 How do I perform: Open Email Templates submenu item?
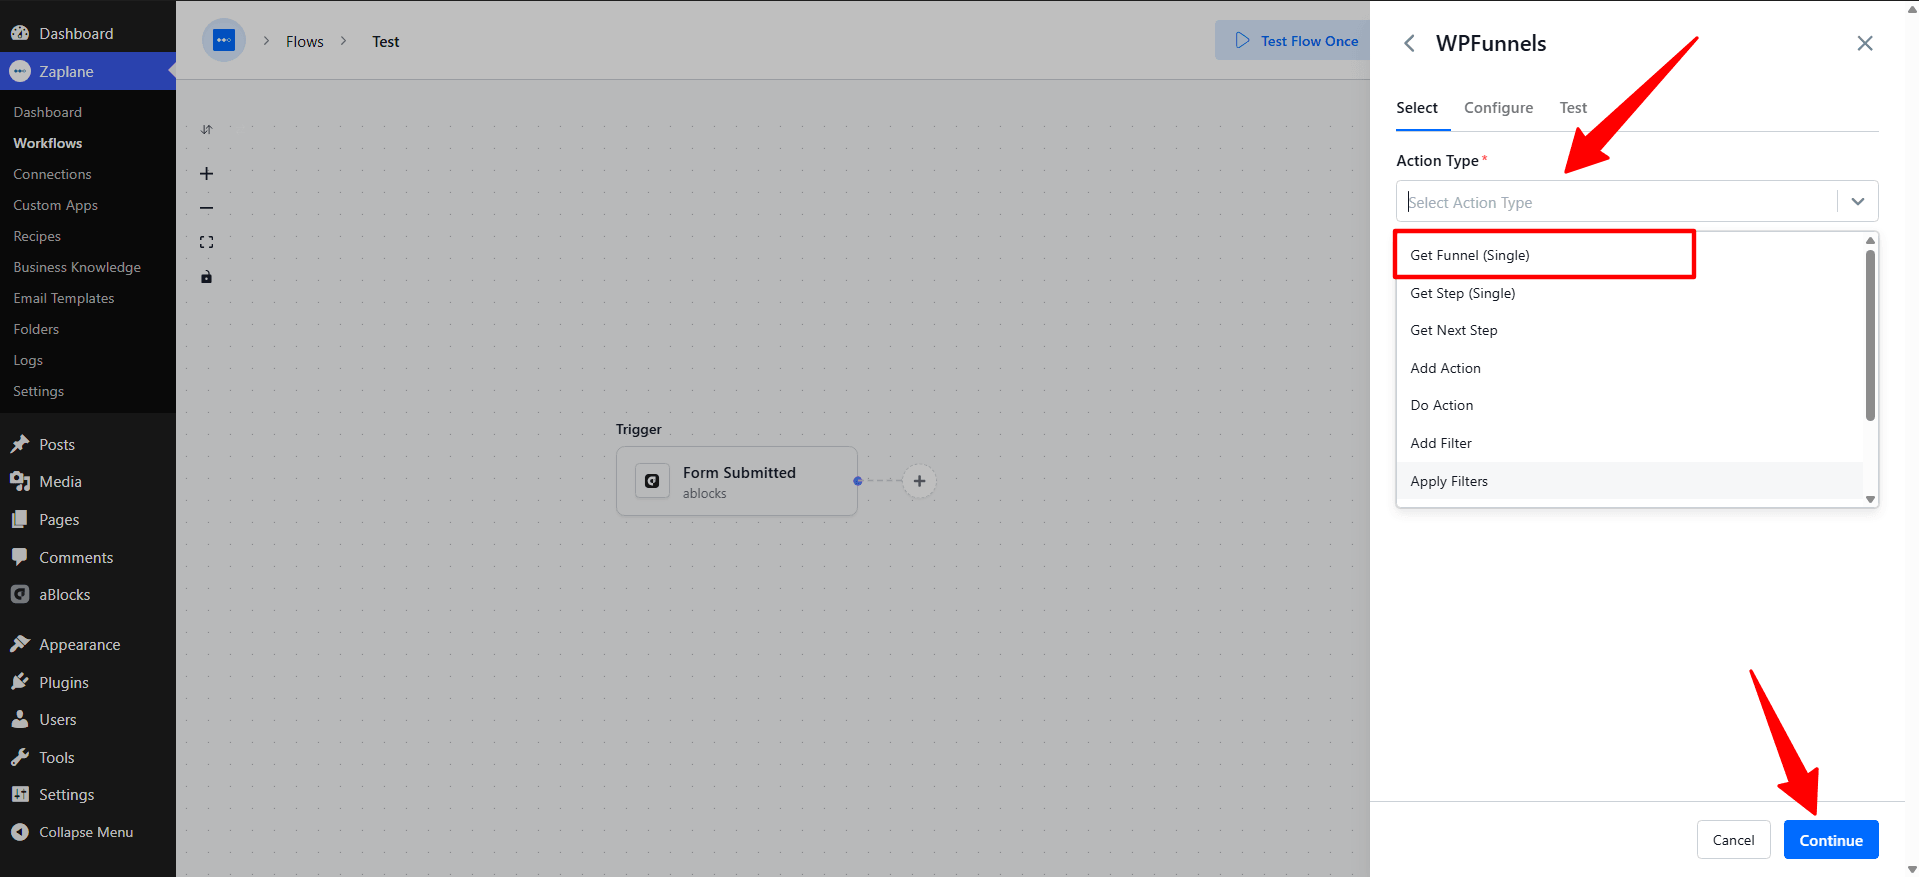click(64, 298)
